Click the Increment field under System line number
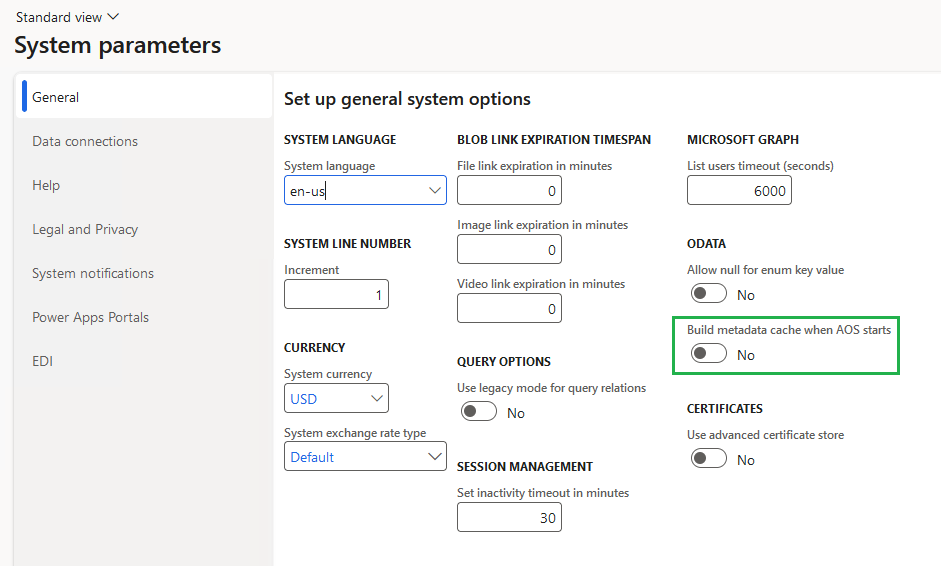The width and height of the screenshot is (941, 566). click(336, 294)
